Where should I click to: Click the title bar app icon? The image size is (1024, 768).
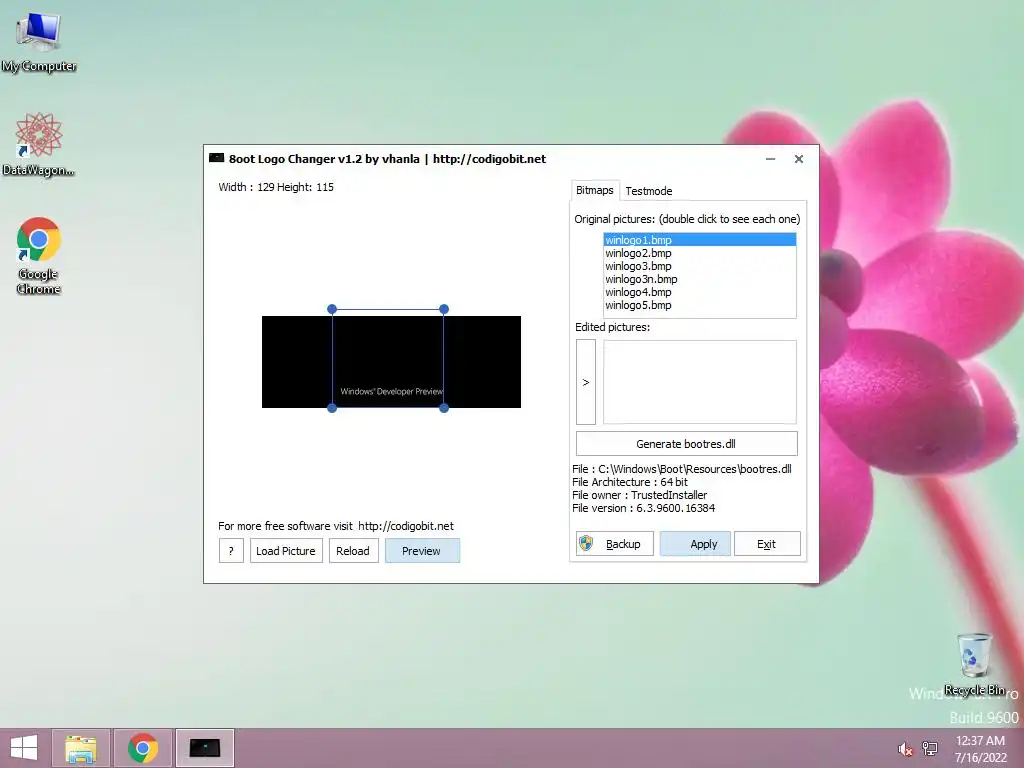[x=216, y=158]
